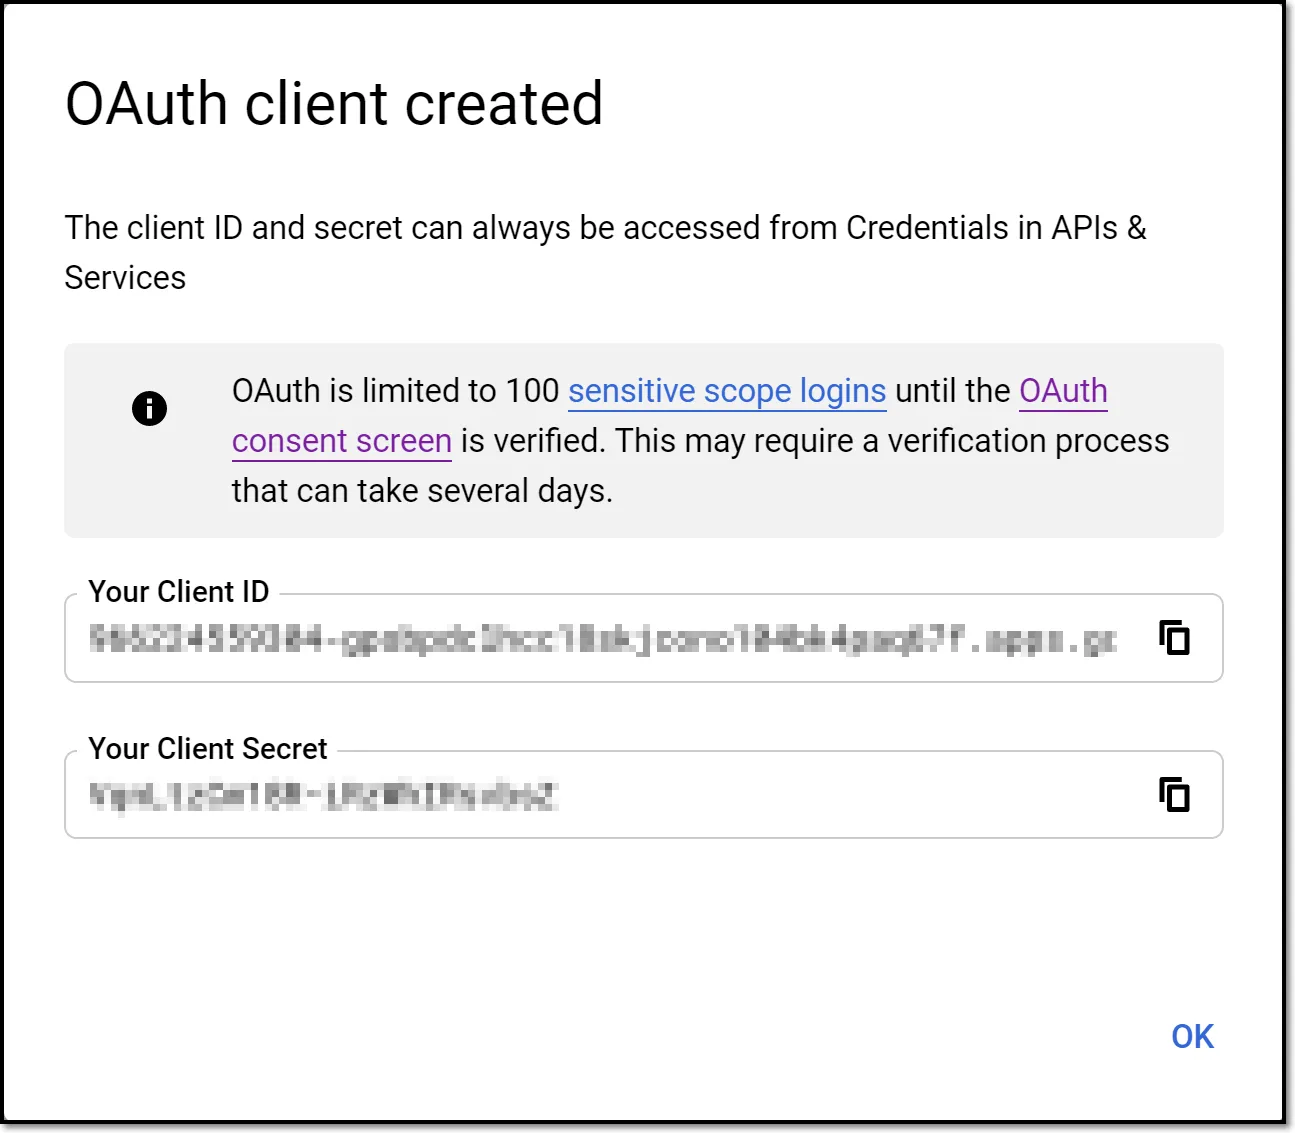This screenshot has width=1295, height=1133.
Task: Click the text 'that can take several days.'
Action: pos(422,491)
